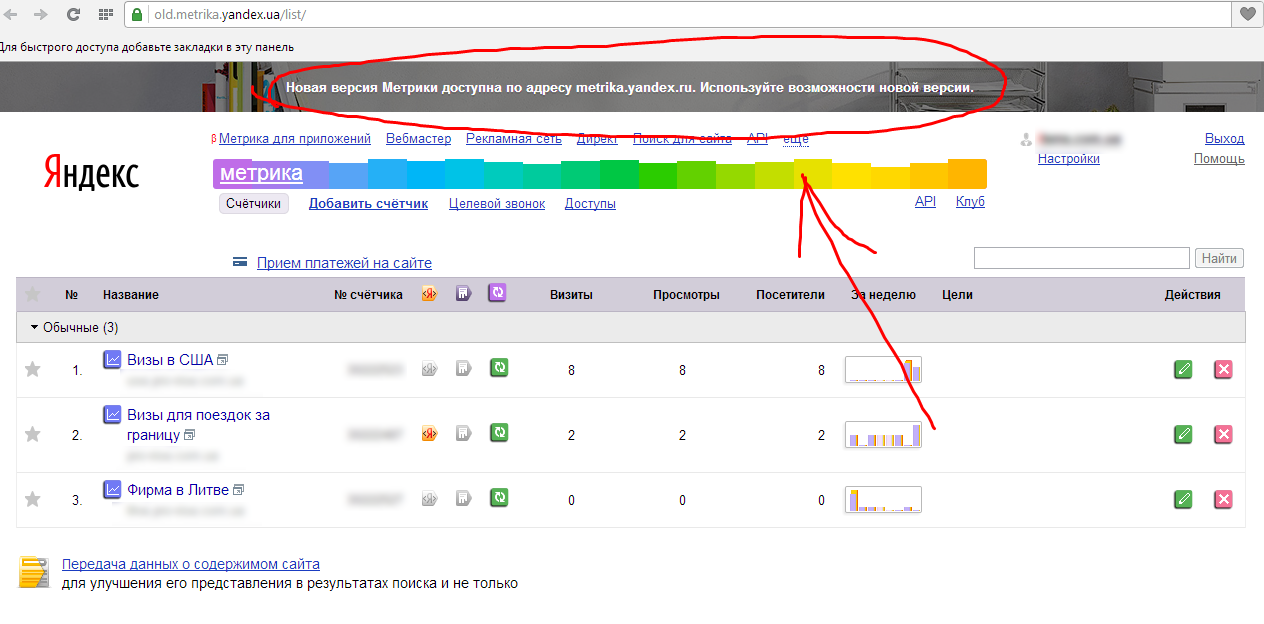Click the chart icon beside Фирма в Литве
Viewport: 1264px width, 624px height.
(x=112, y=489)
